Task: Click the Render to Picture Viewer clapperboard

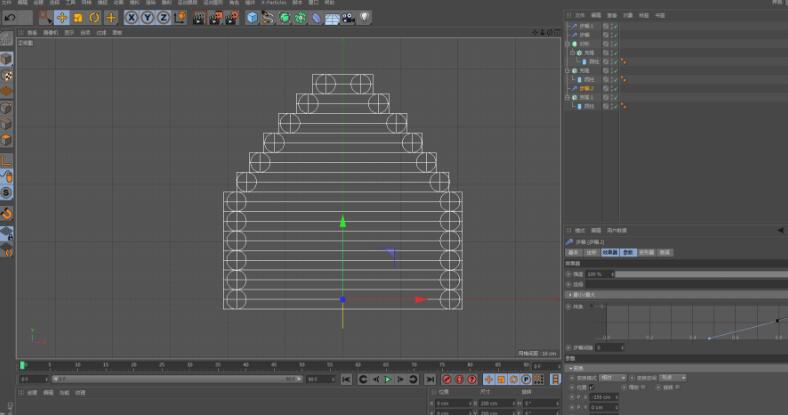Action: tap(213, 17)
